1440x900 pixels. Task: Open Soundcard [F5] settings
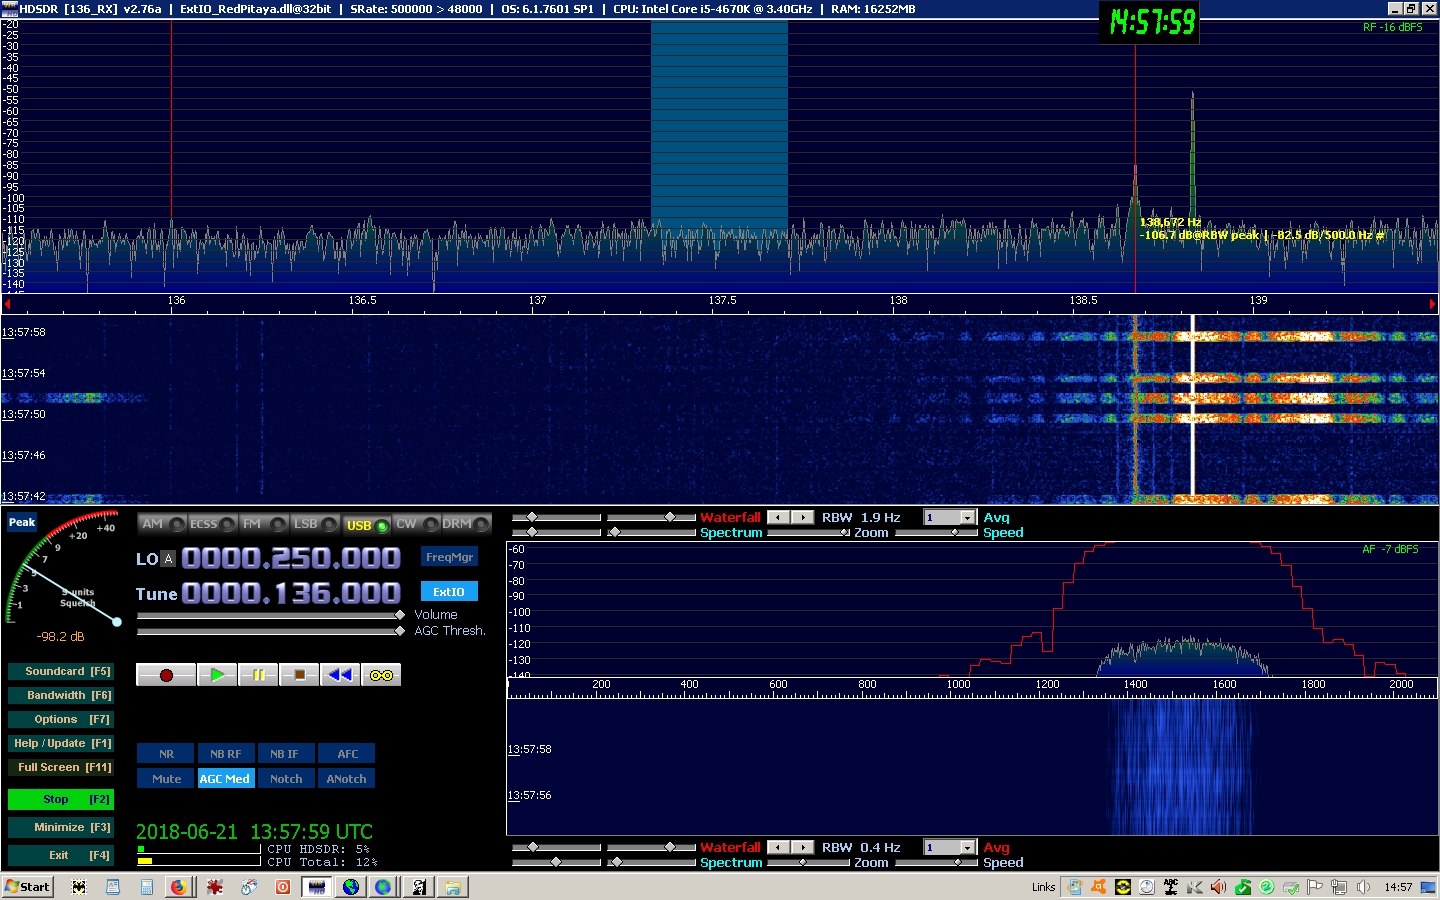point(60,671)
